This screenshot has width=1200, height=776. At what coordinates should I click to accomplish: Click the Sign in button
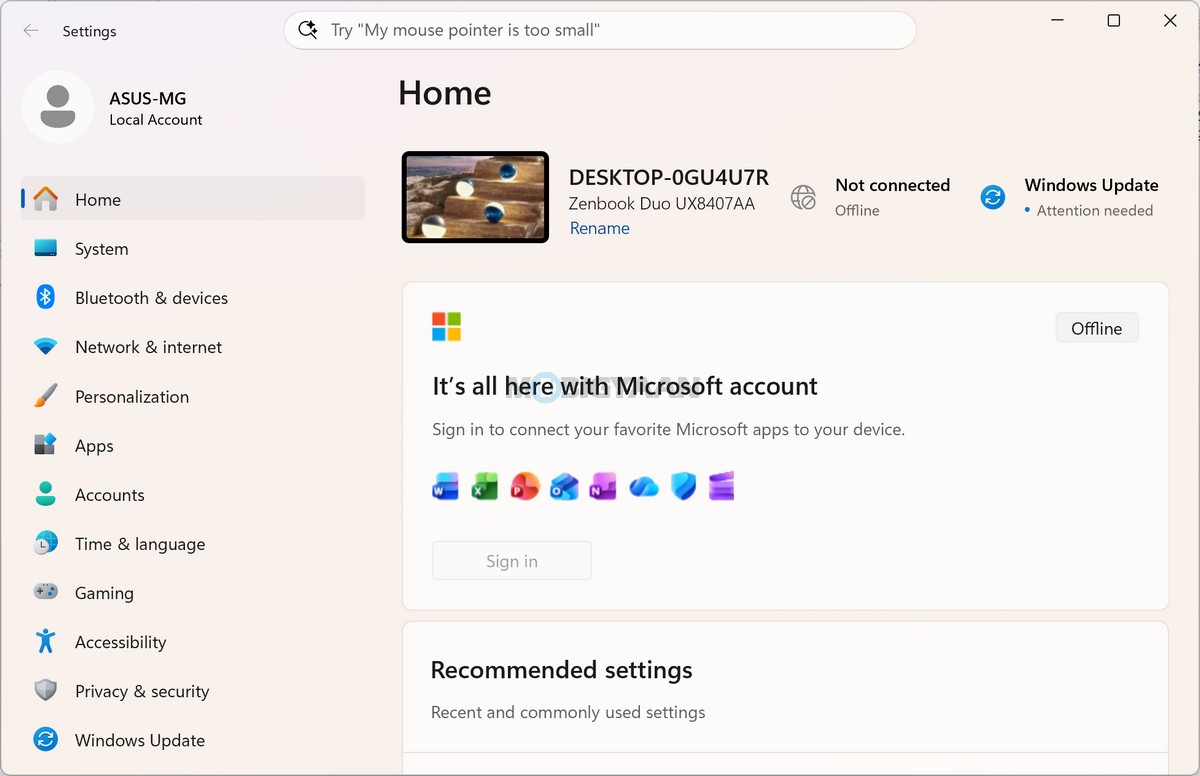512,561
